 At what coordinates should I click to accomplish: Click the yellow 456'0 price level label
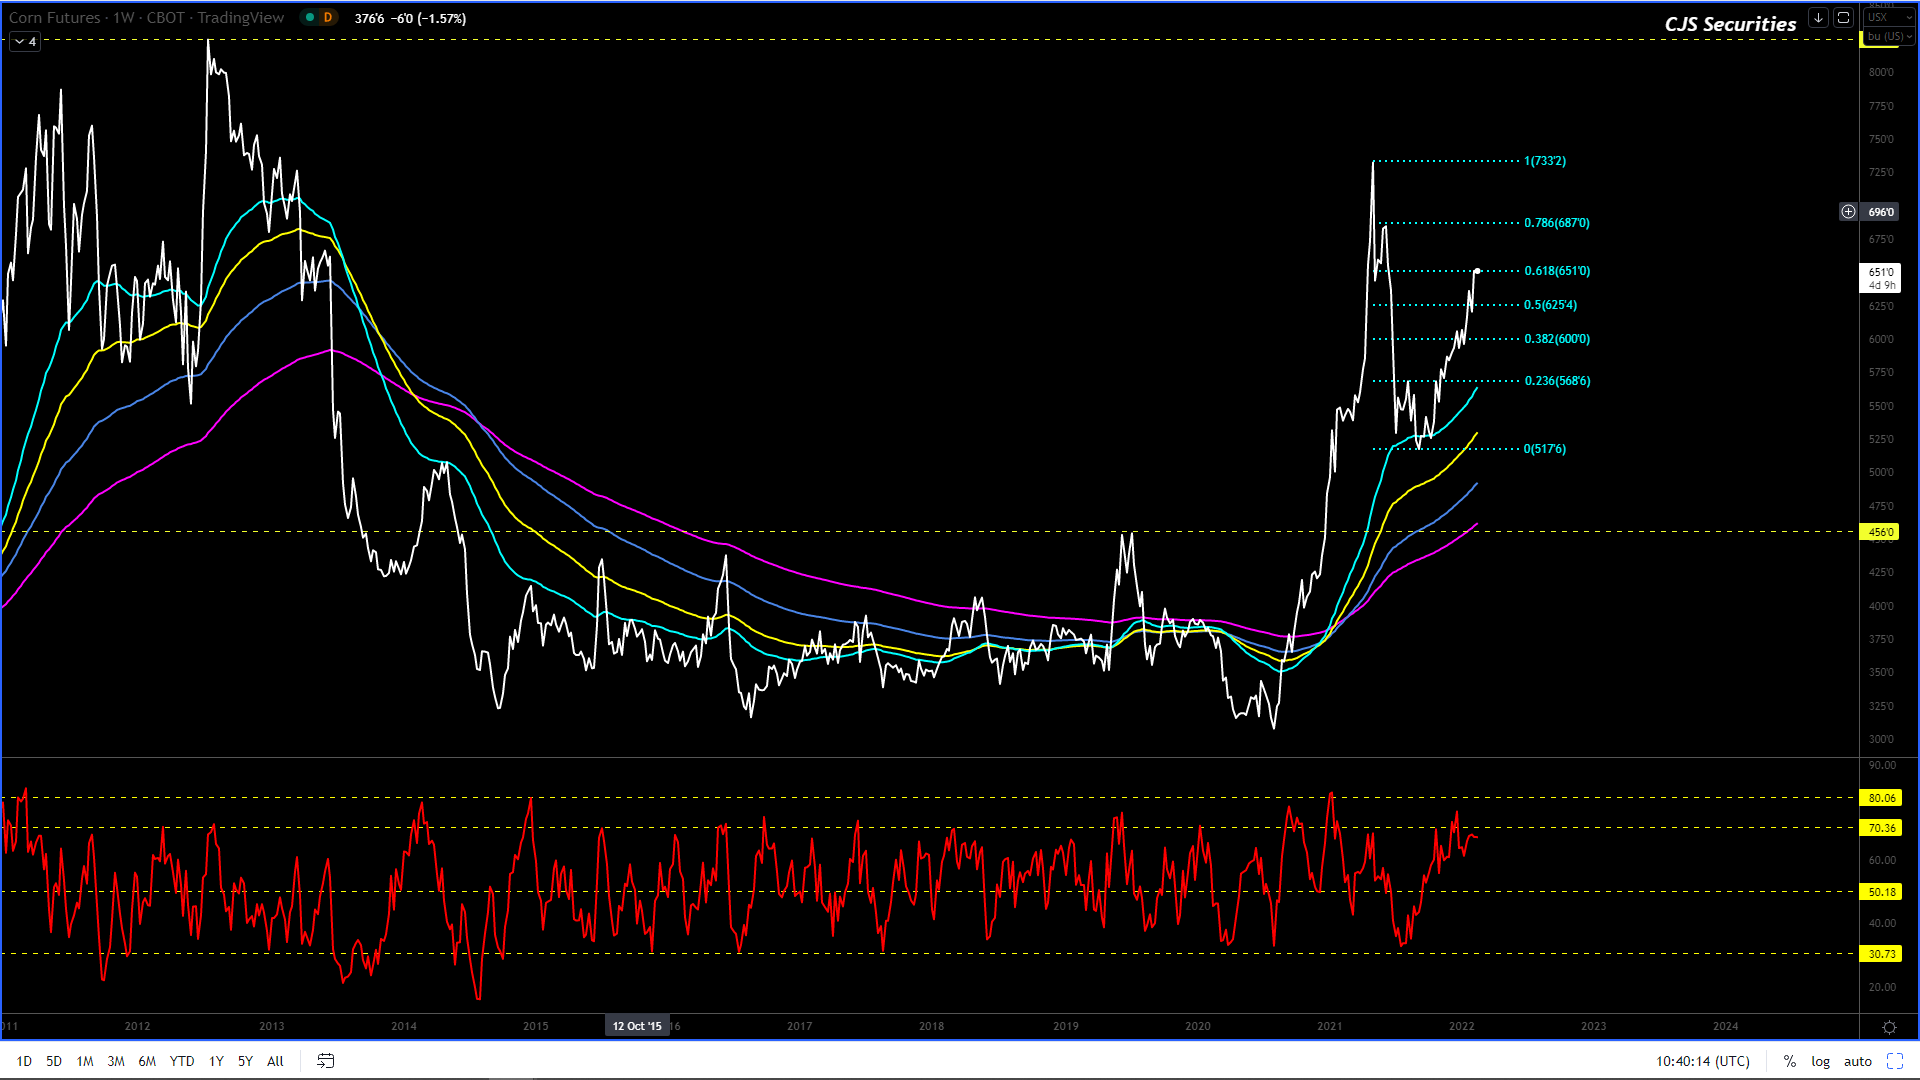pos(1880,532)
